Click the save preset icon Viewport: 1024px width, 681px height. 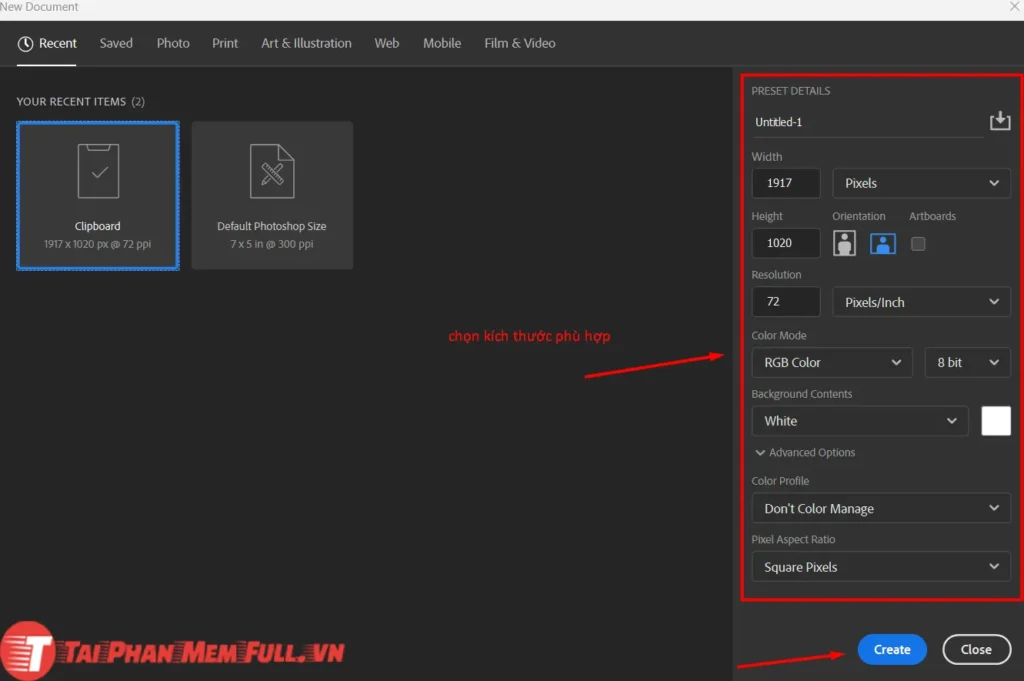click(x=999, y=120)
